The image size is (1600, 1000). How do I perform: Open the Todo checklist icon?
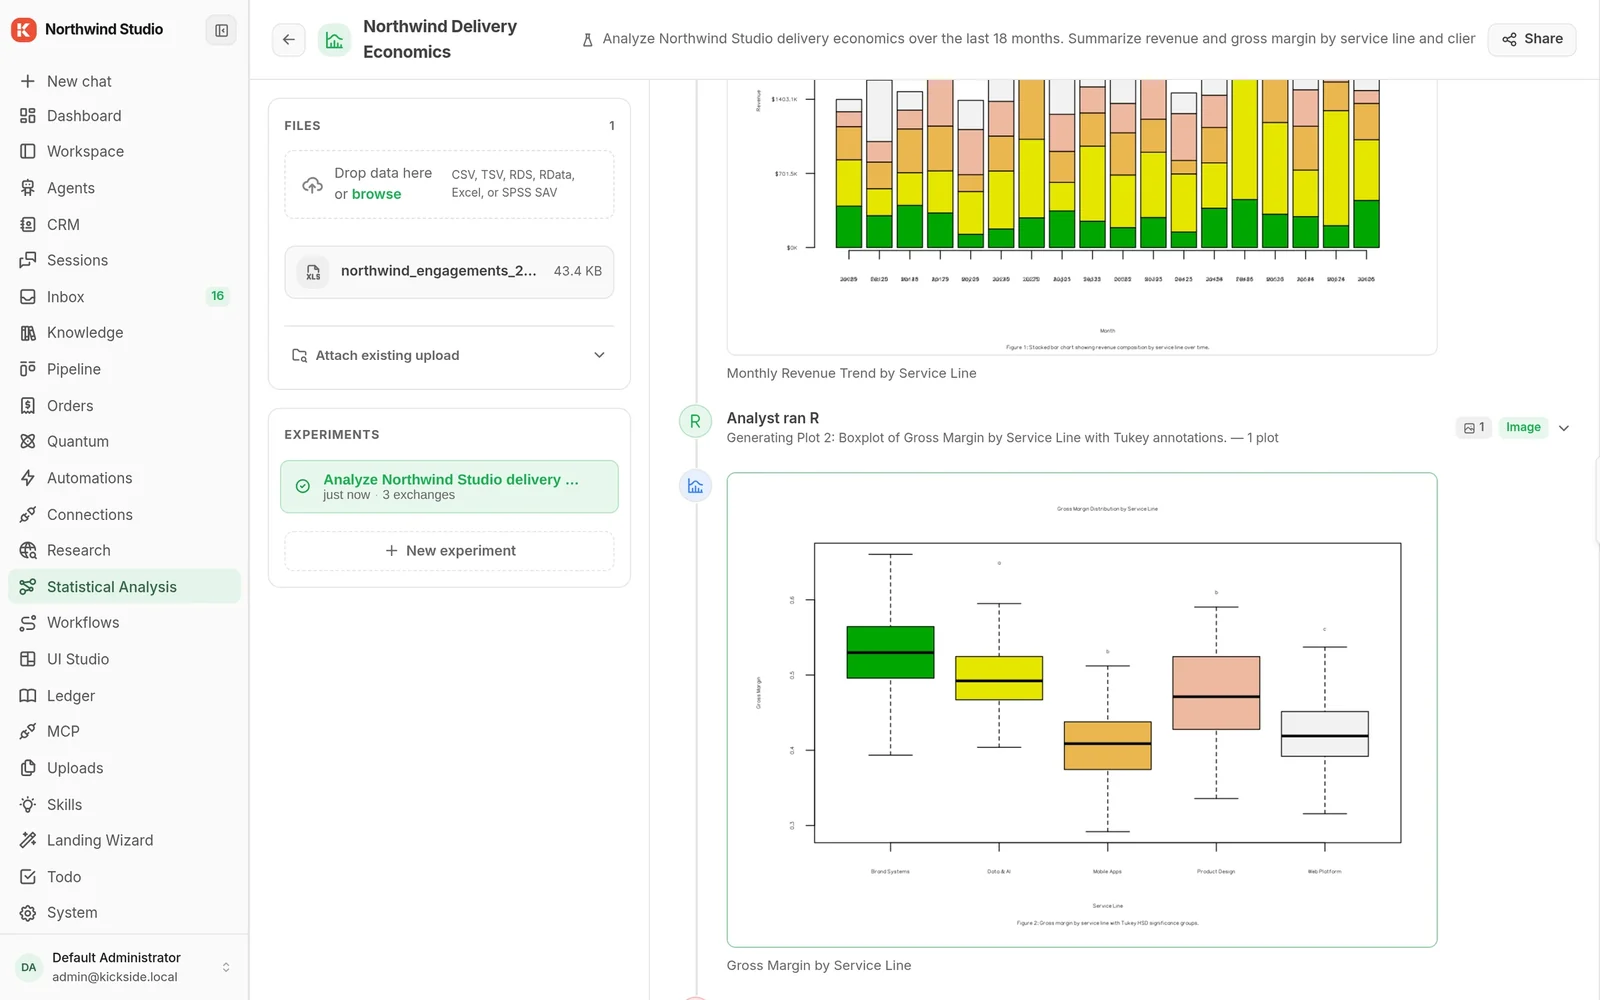28,877
